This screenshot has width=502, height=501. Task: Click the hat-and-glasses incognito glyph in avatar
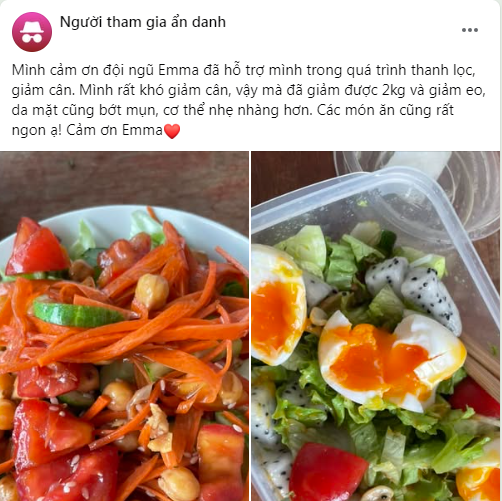[x=32, y=33]
